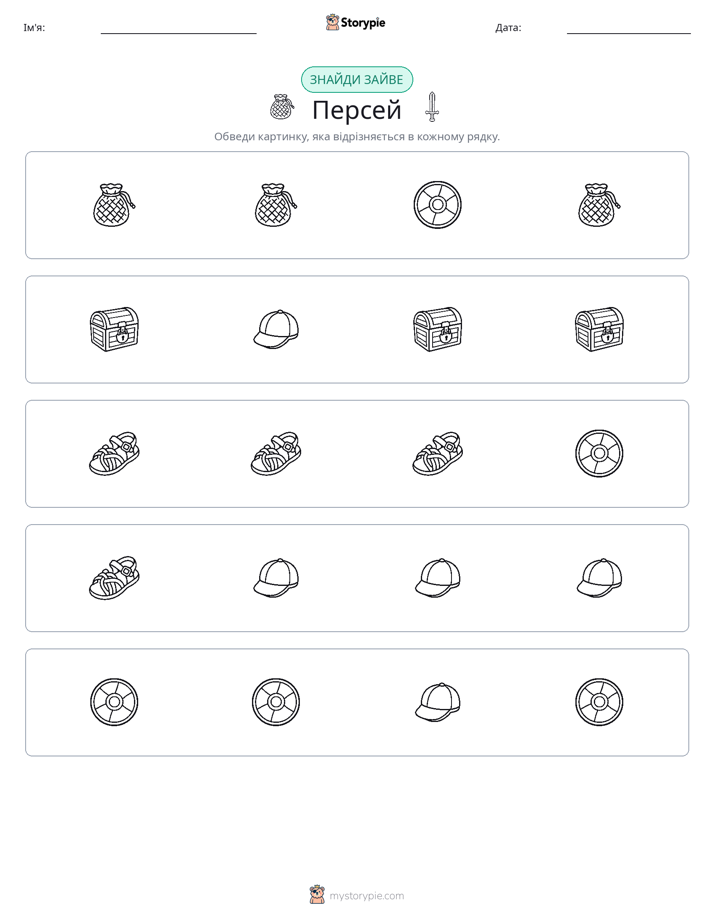The image size is (714, 924).
Task: Click the ЗНАЙДИ ЗАЙВЕ badge
Action: coord(356,80)
